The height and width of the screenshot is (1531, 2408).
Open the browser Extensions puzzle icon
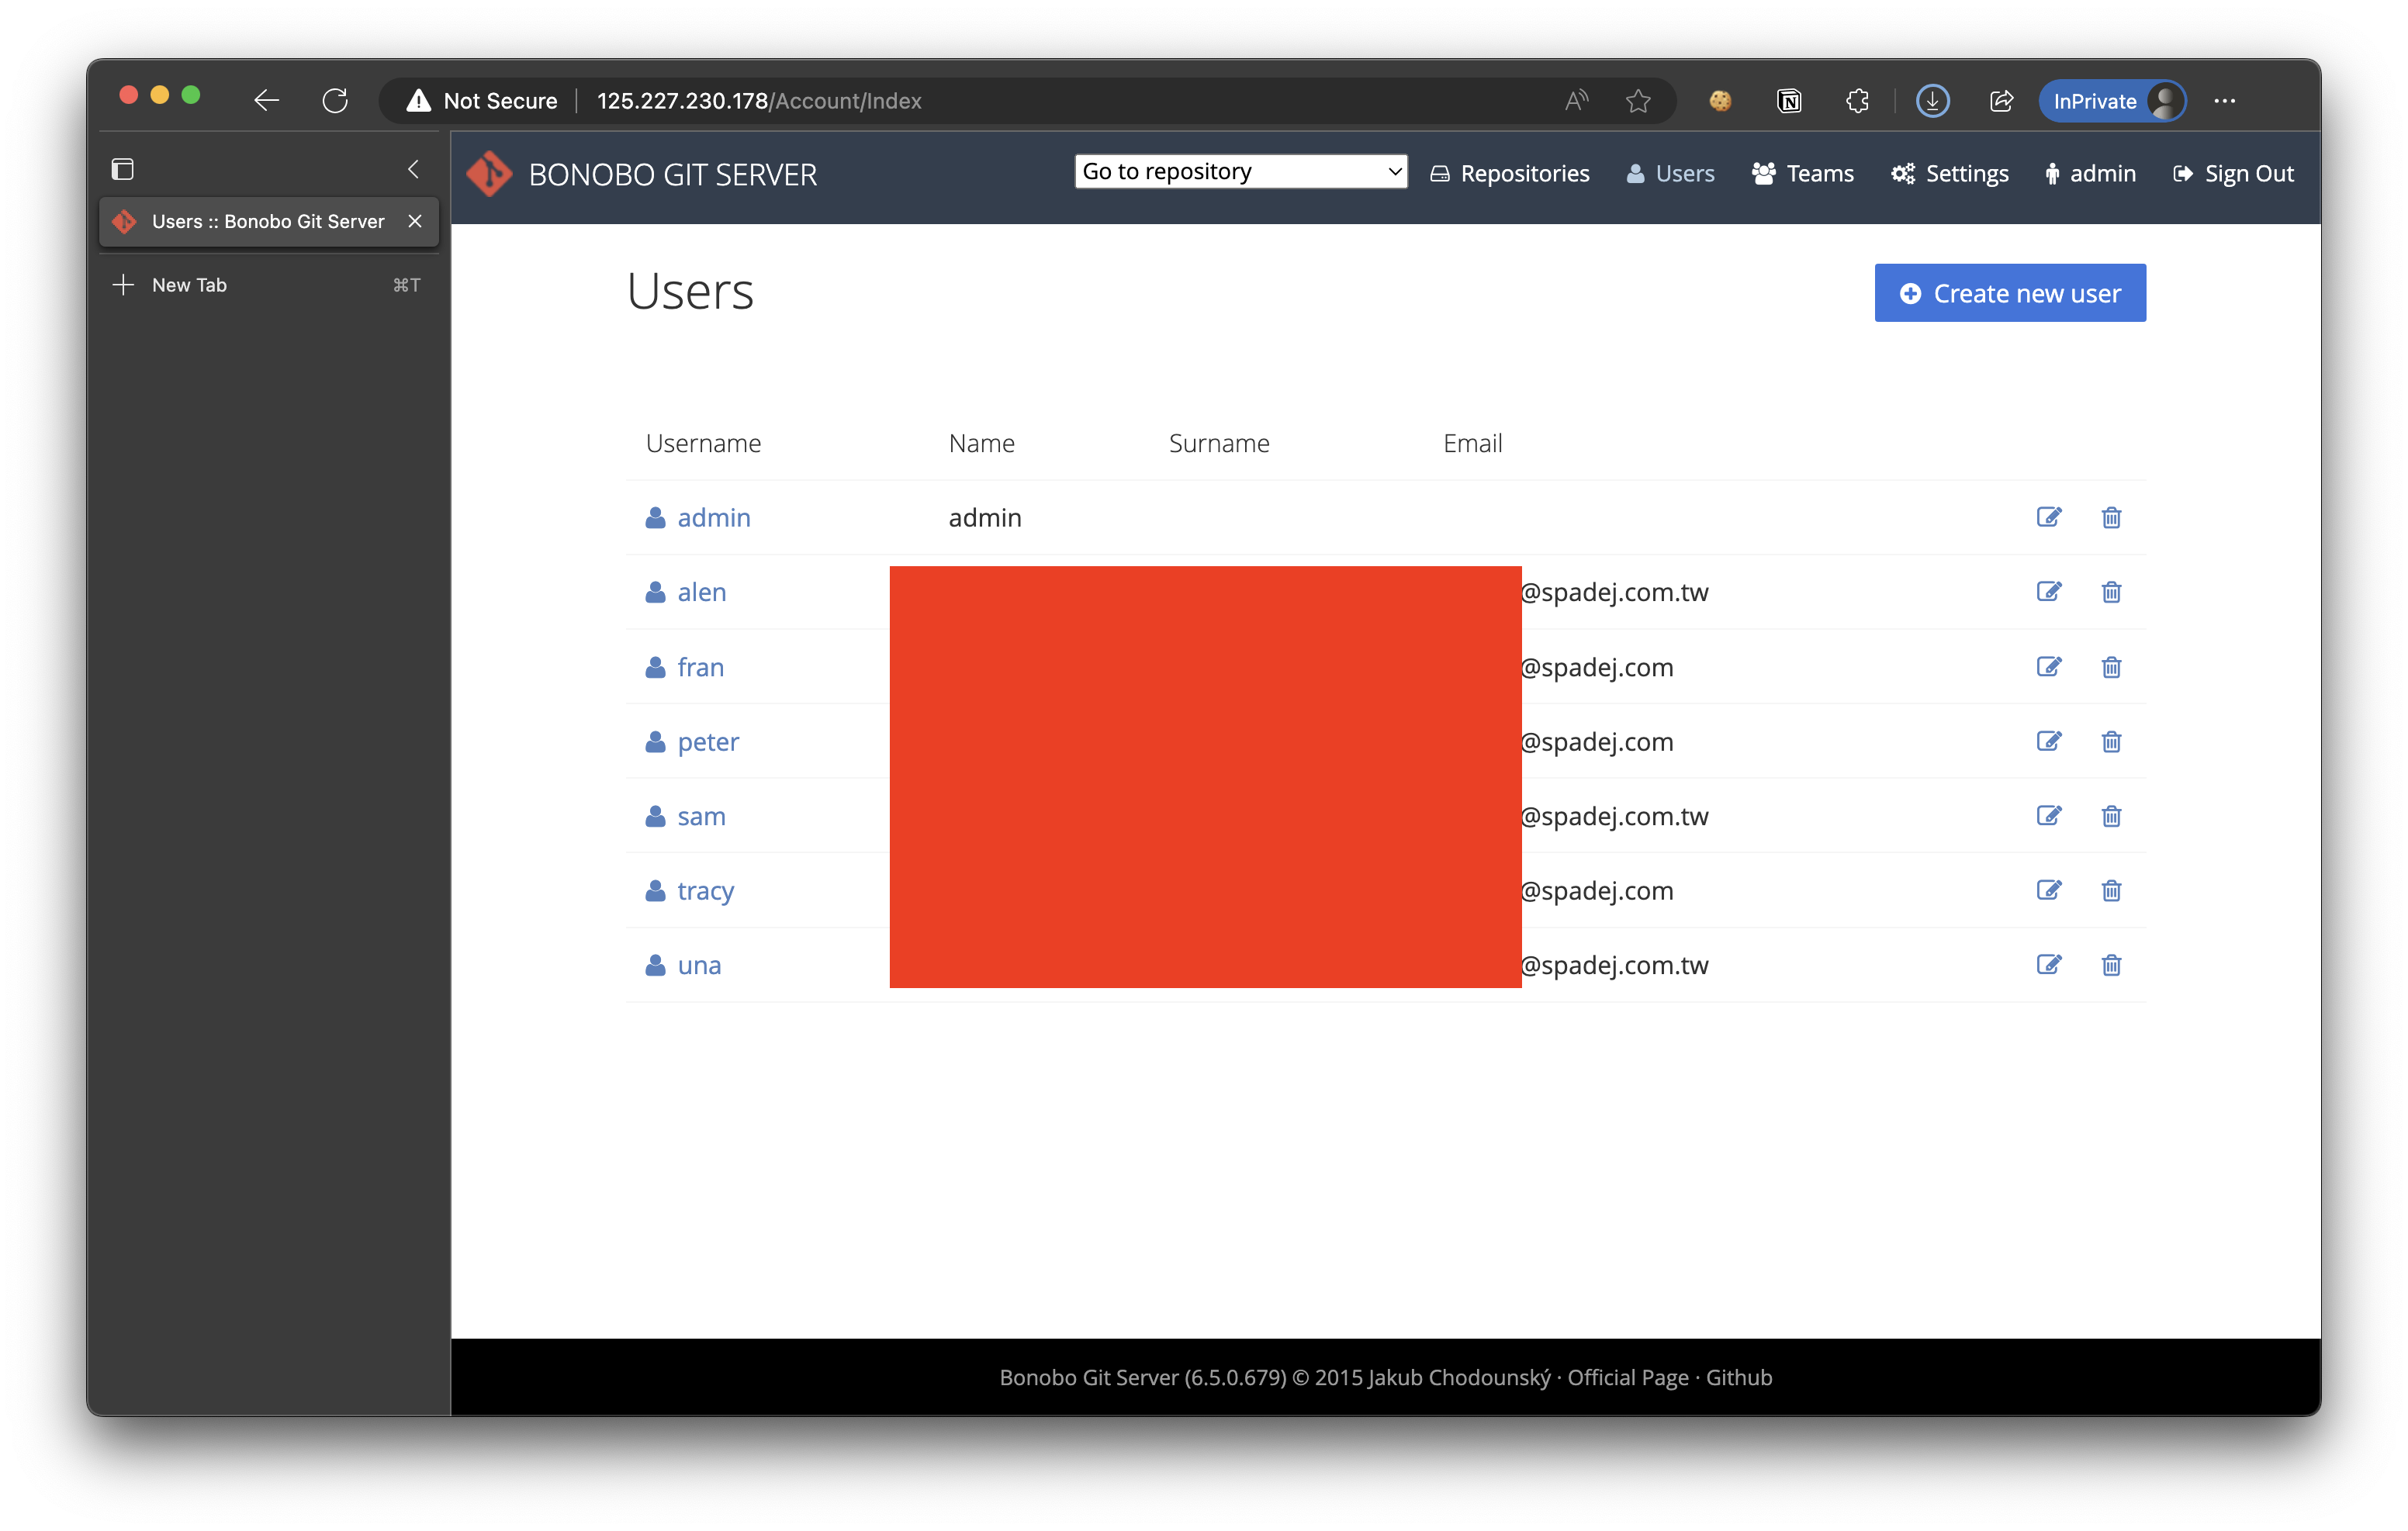[1857, 100]
